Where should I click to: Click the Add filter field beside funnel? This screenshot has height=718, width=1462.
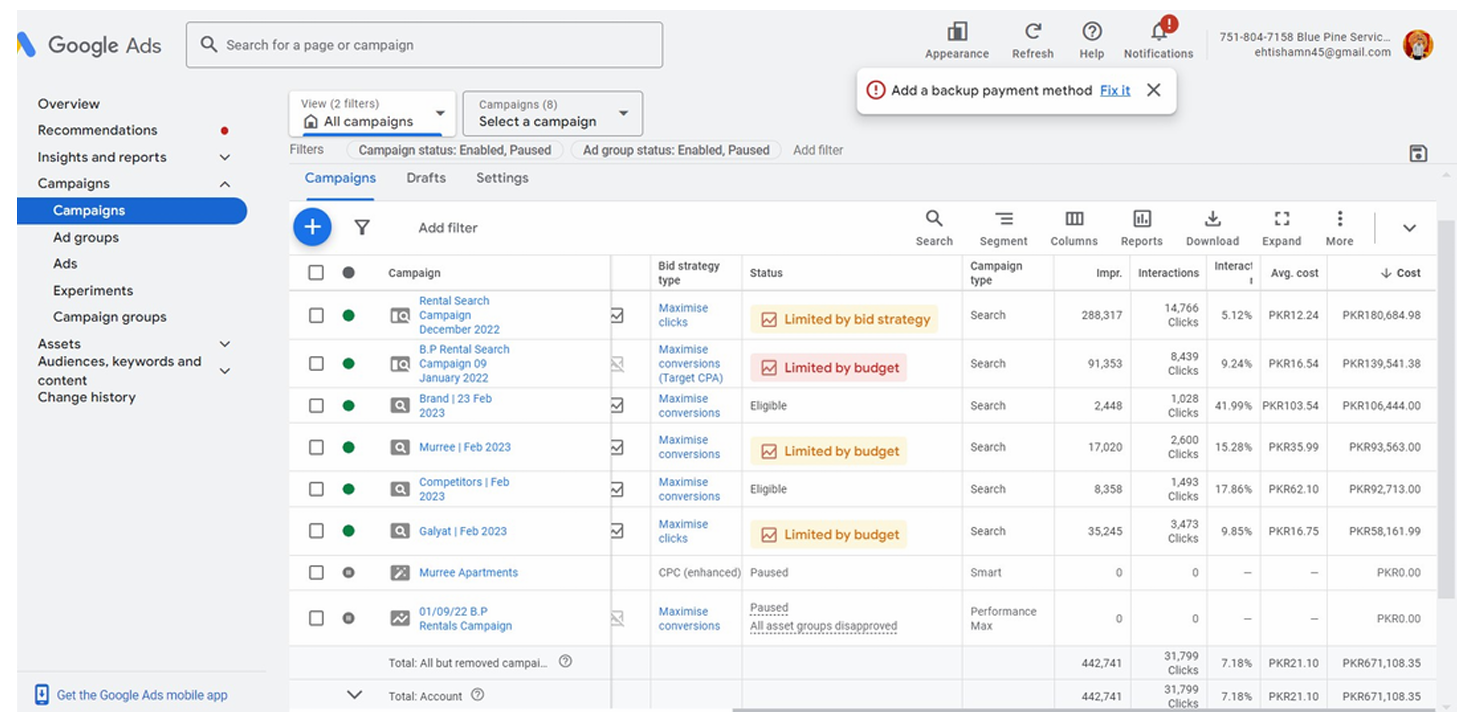click(448, 228)
